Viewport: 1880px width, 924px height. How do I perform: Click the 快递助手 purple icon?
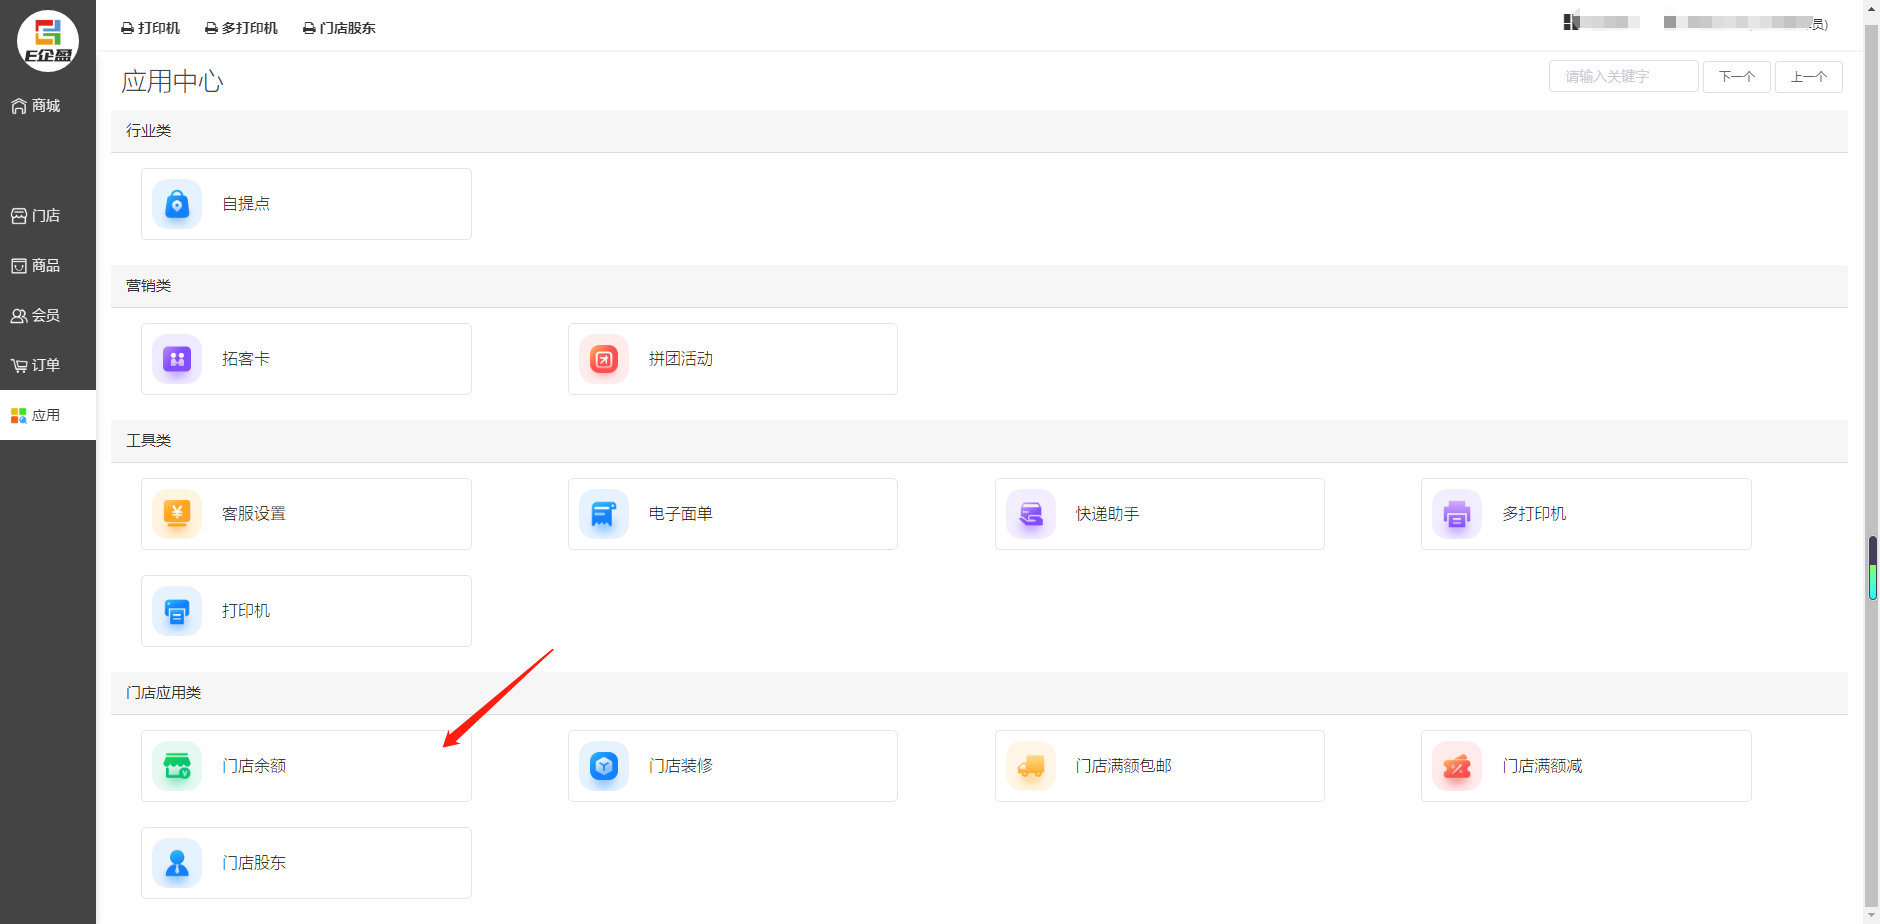(1031, 514)
